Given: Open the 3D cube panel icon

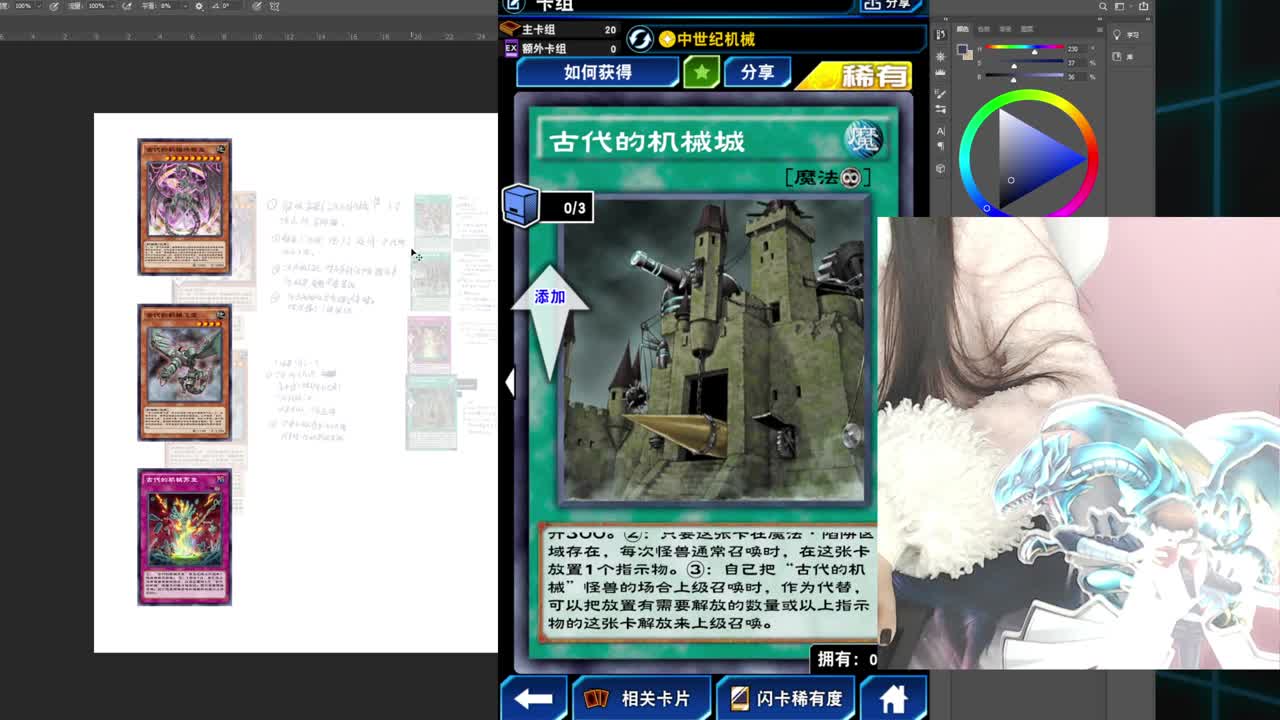Looking at the screenshot, I should [x=941, y=168].
